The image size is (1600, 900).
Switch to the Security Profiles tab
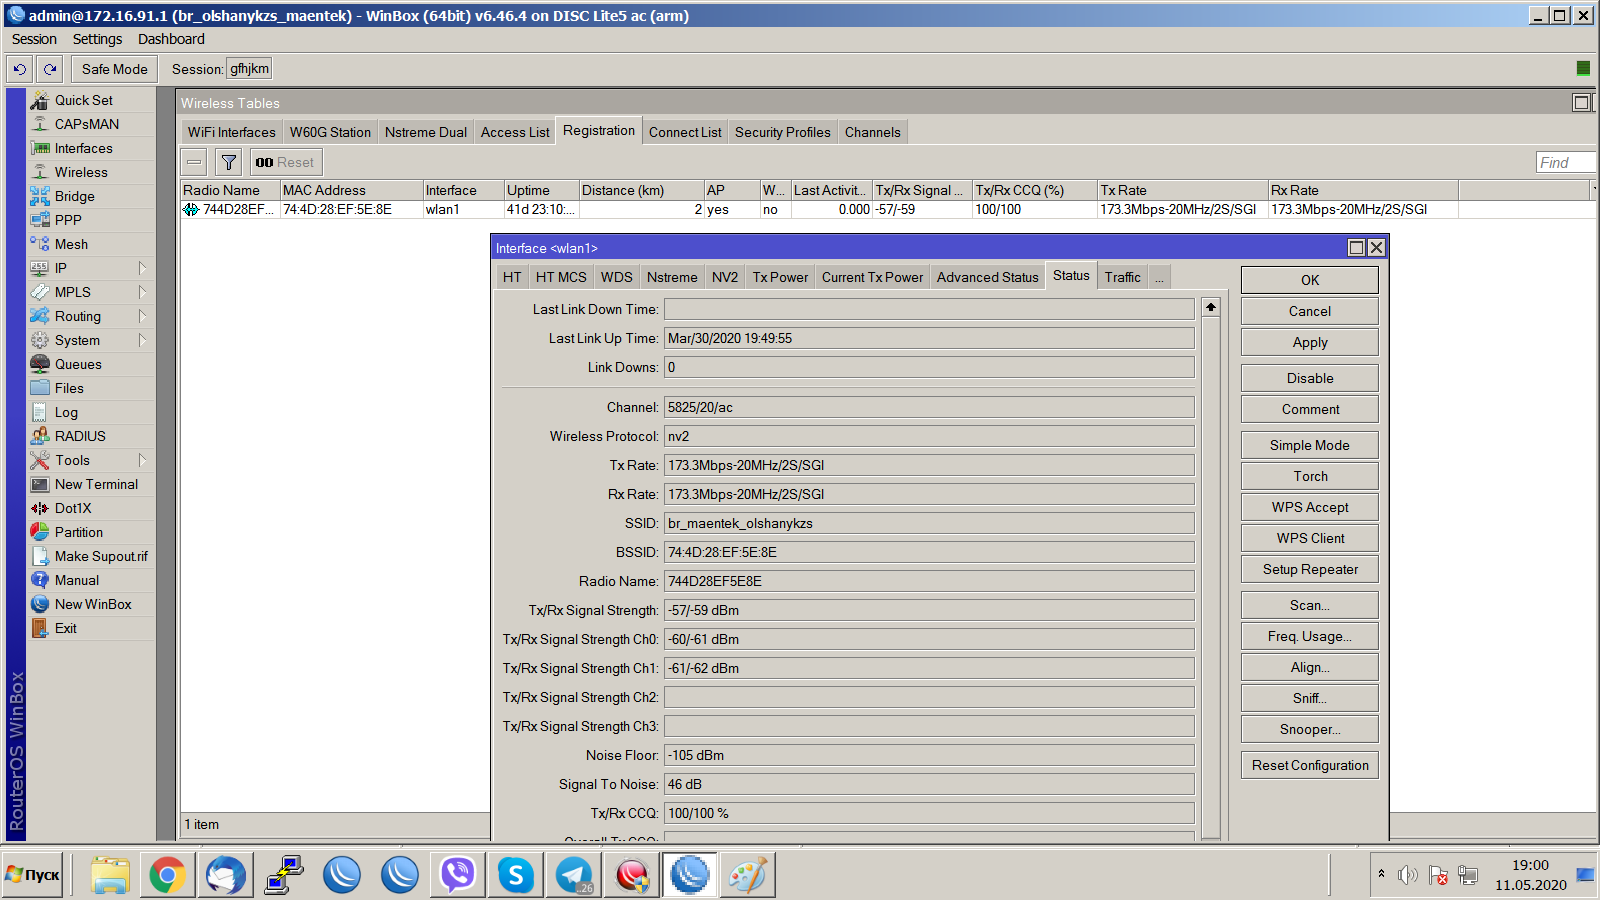coord(782,132)
